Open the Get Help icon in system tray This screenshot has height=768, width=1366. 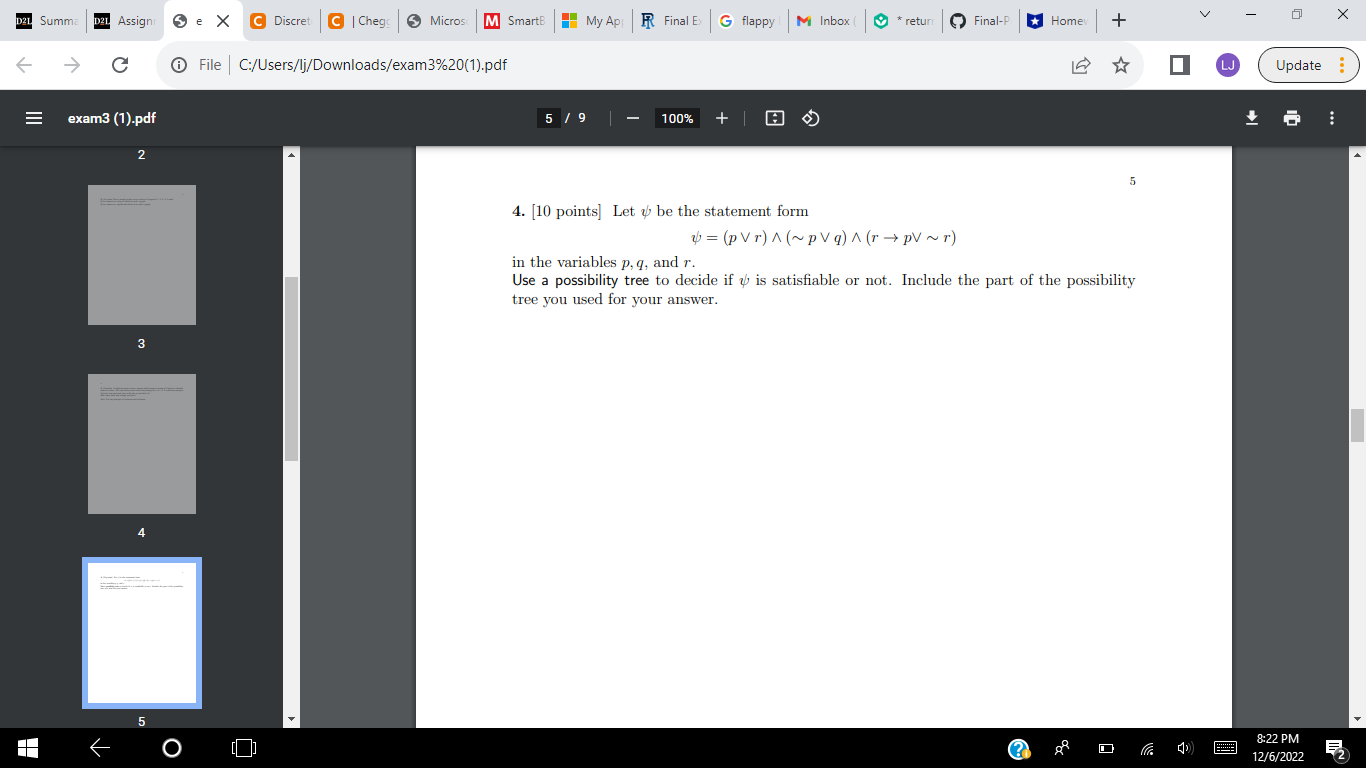coord(1018,748)
